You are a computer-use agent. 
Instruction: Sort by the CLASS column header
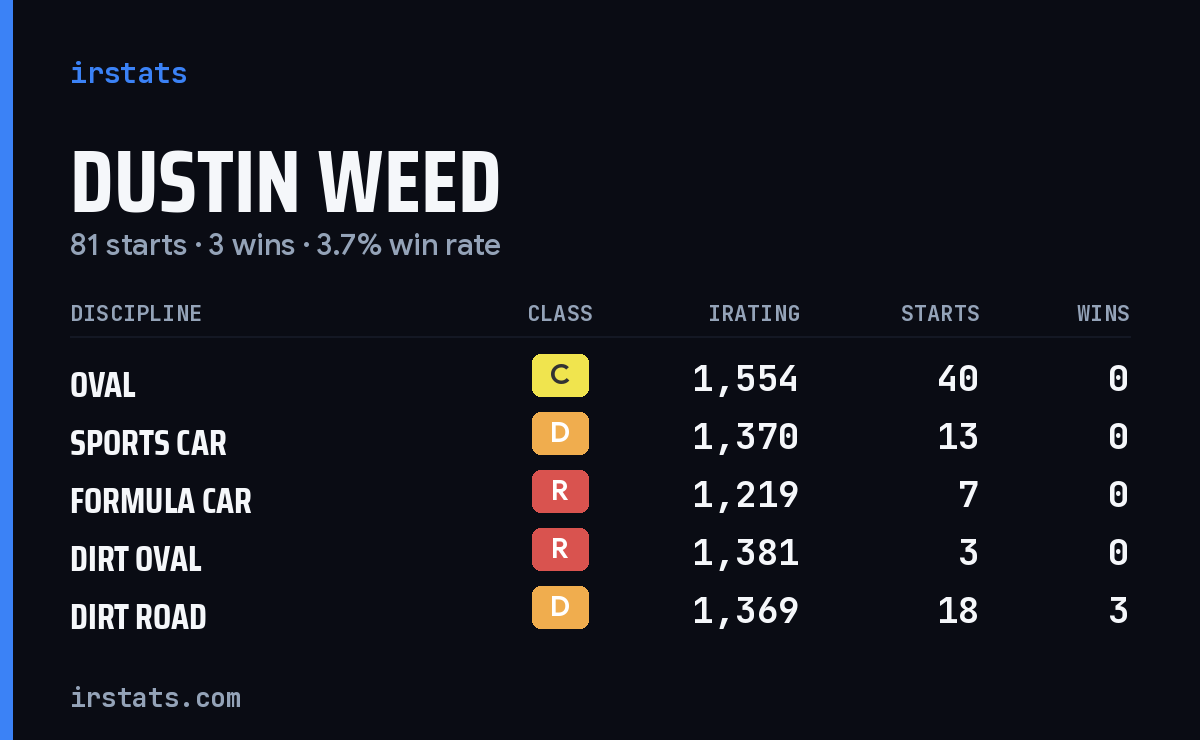560,314
